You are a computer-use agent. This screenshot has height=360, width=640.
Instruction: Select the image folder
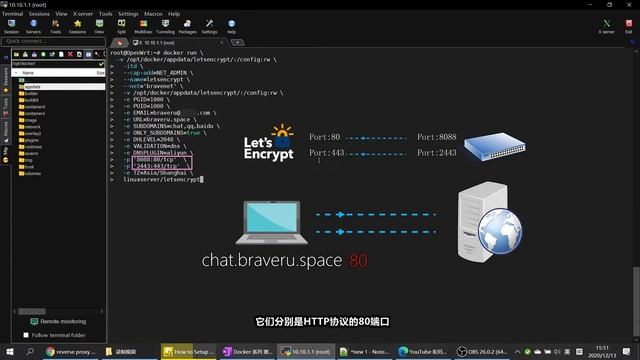(28, 120)
